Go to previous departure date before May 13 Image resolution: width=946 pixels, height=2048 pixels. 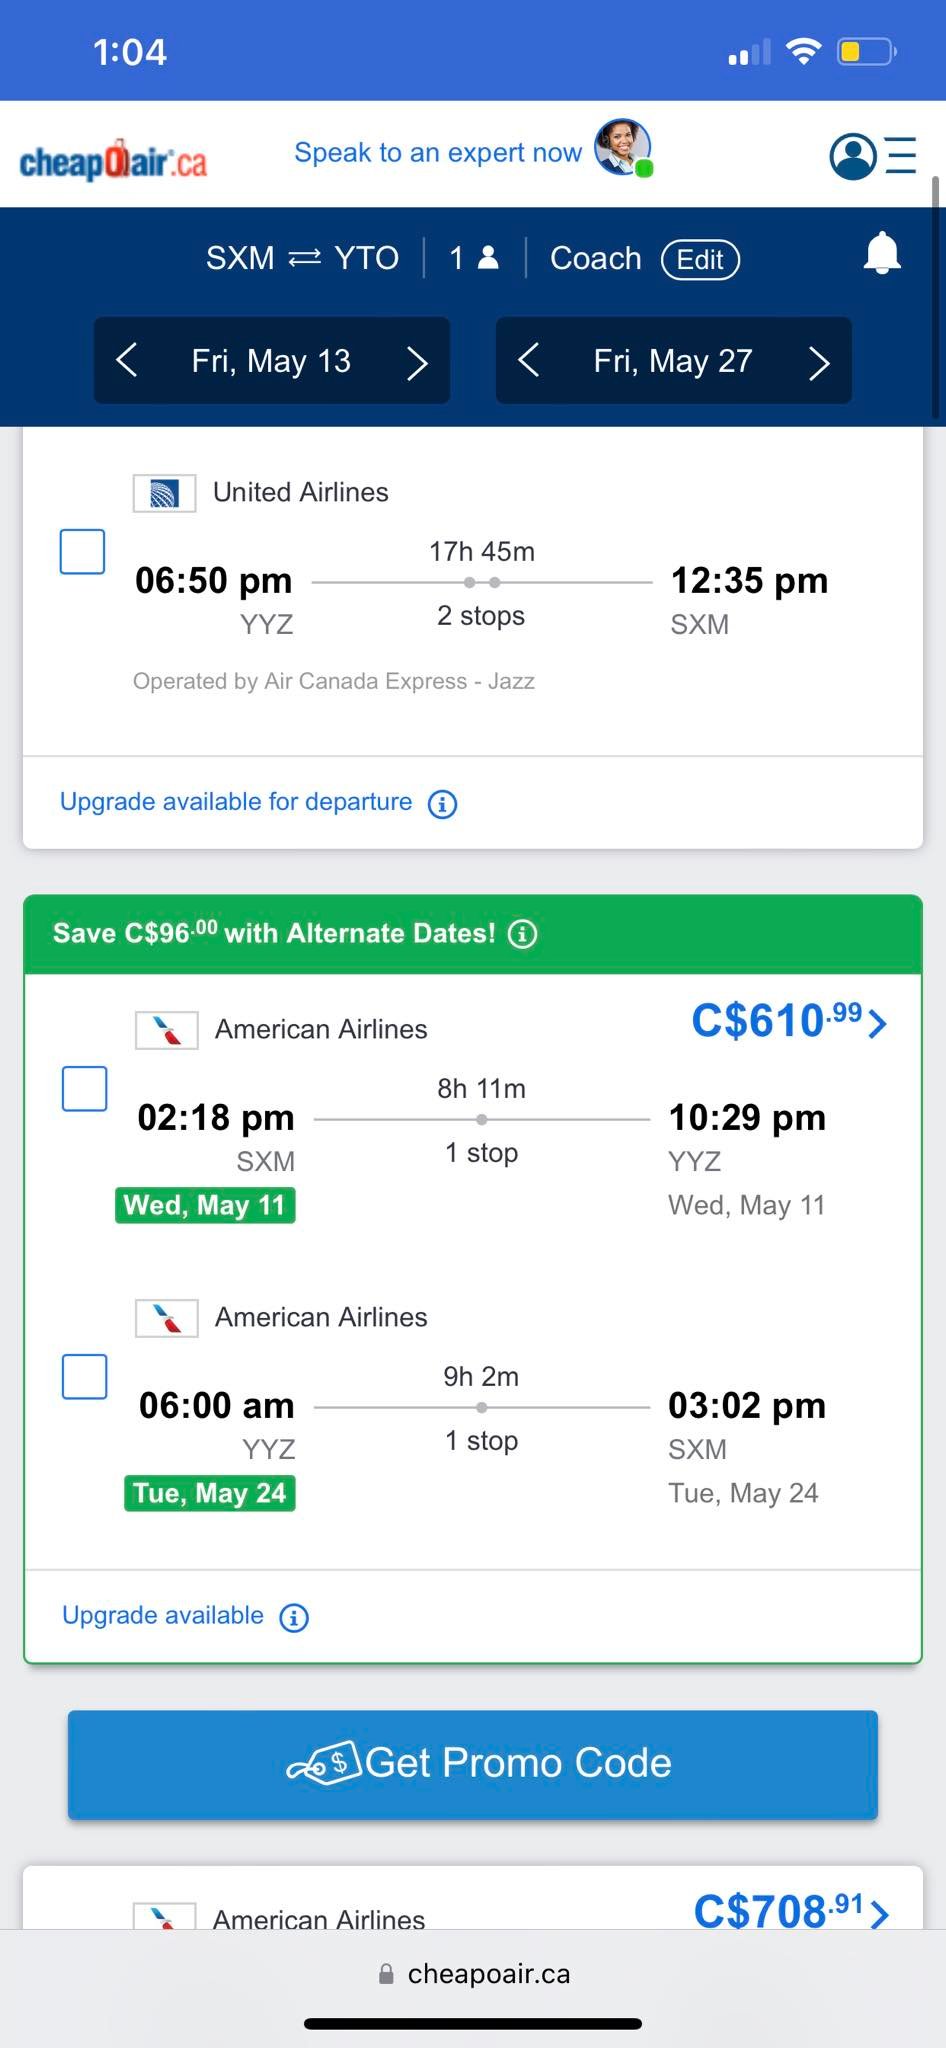click(127, 360)
